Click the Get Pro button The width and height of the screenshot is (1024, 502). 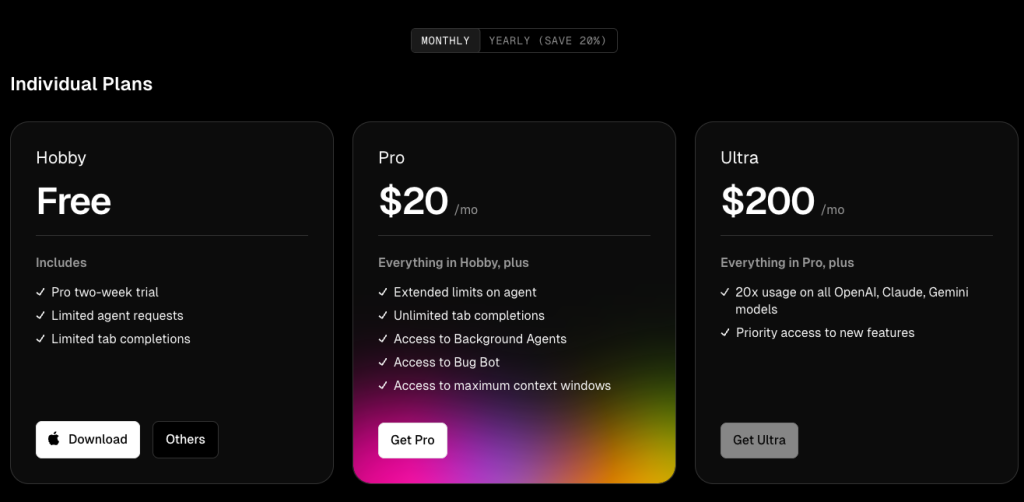pos(413,440)
